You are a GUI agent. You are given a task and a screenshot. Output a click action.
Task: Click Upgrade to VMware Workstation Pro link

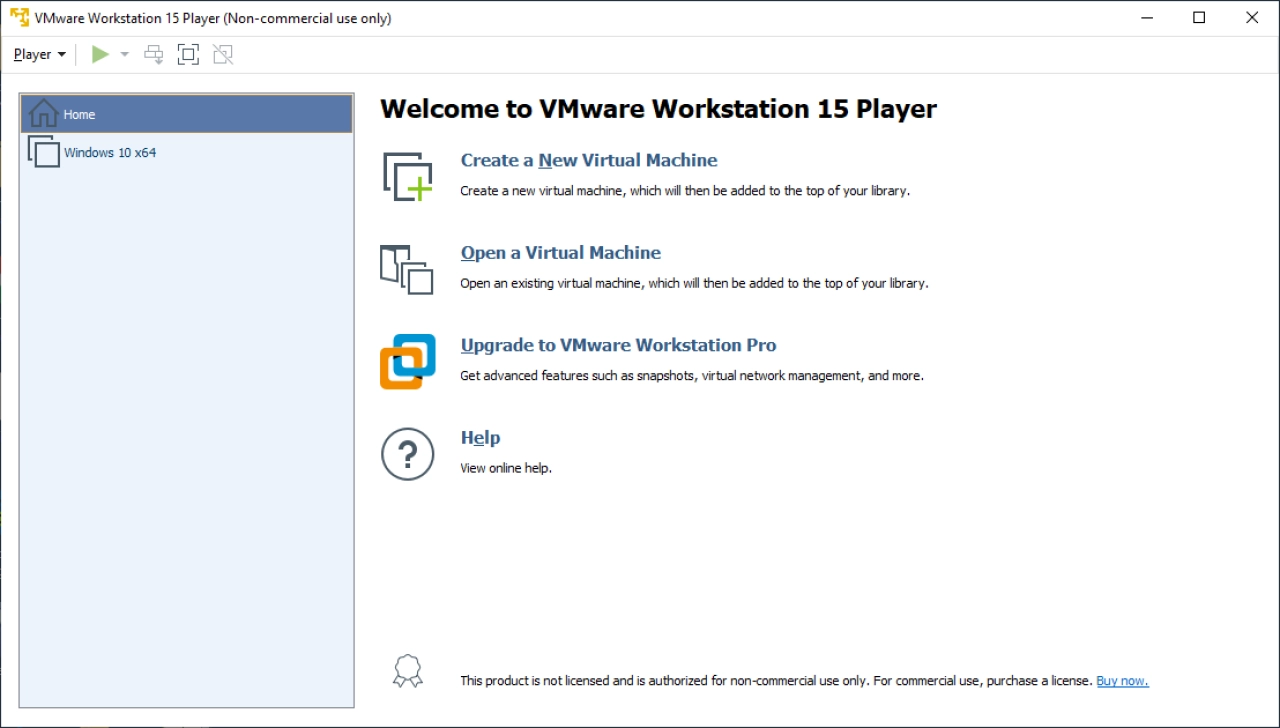pos(618,345)
